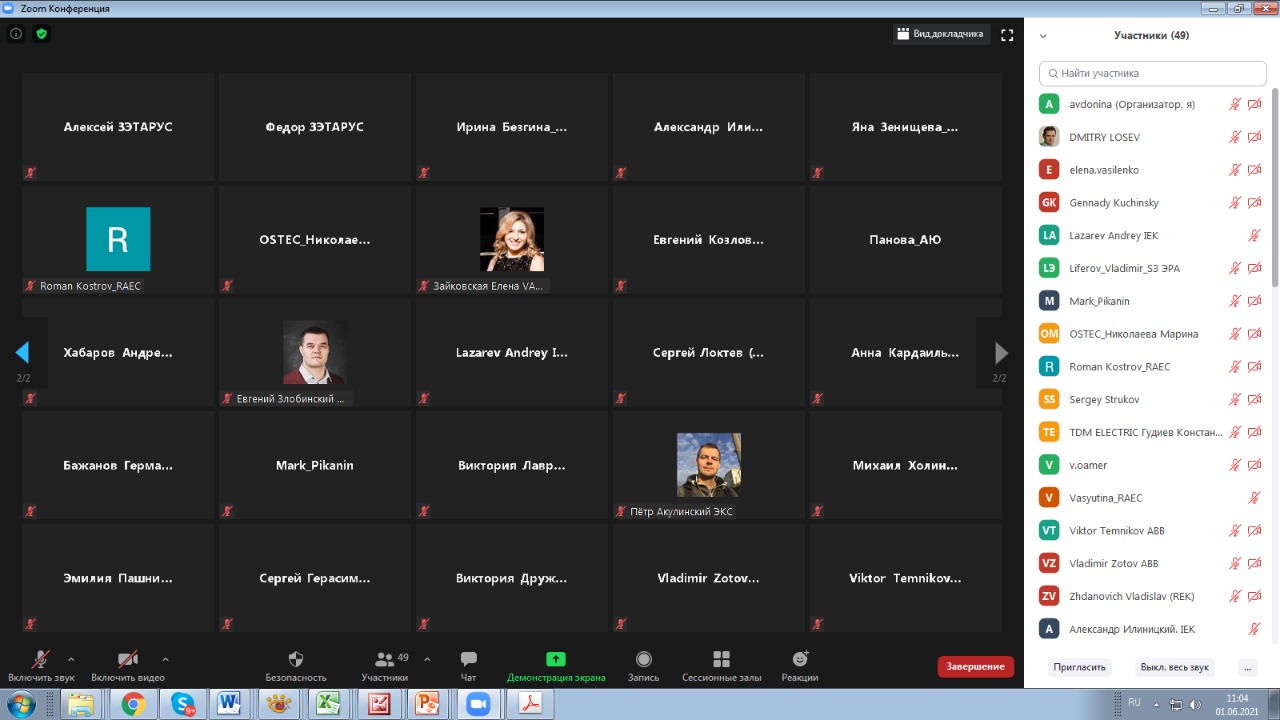This screenshot has width=1280, height=720.
Task: Click the Пригласить invite button
Action: coord(1079,667)
